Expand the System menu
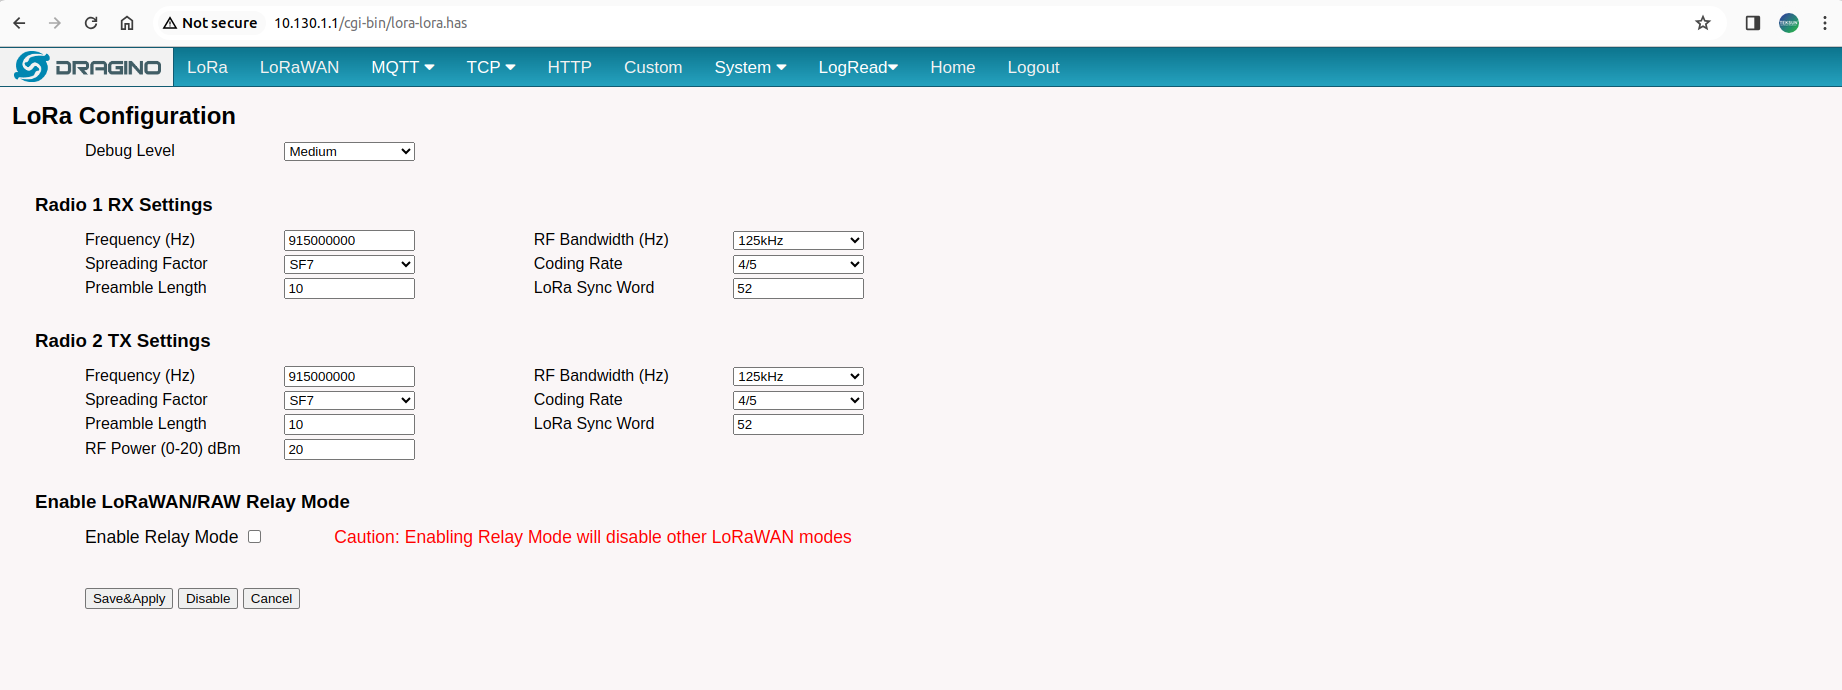 click(750, 67)
